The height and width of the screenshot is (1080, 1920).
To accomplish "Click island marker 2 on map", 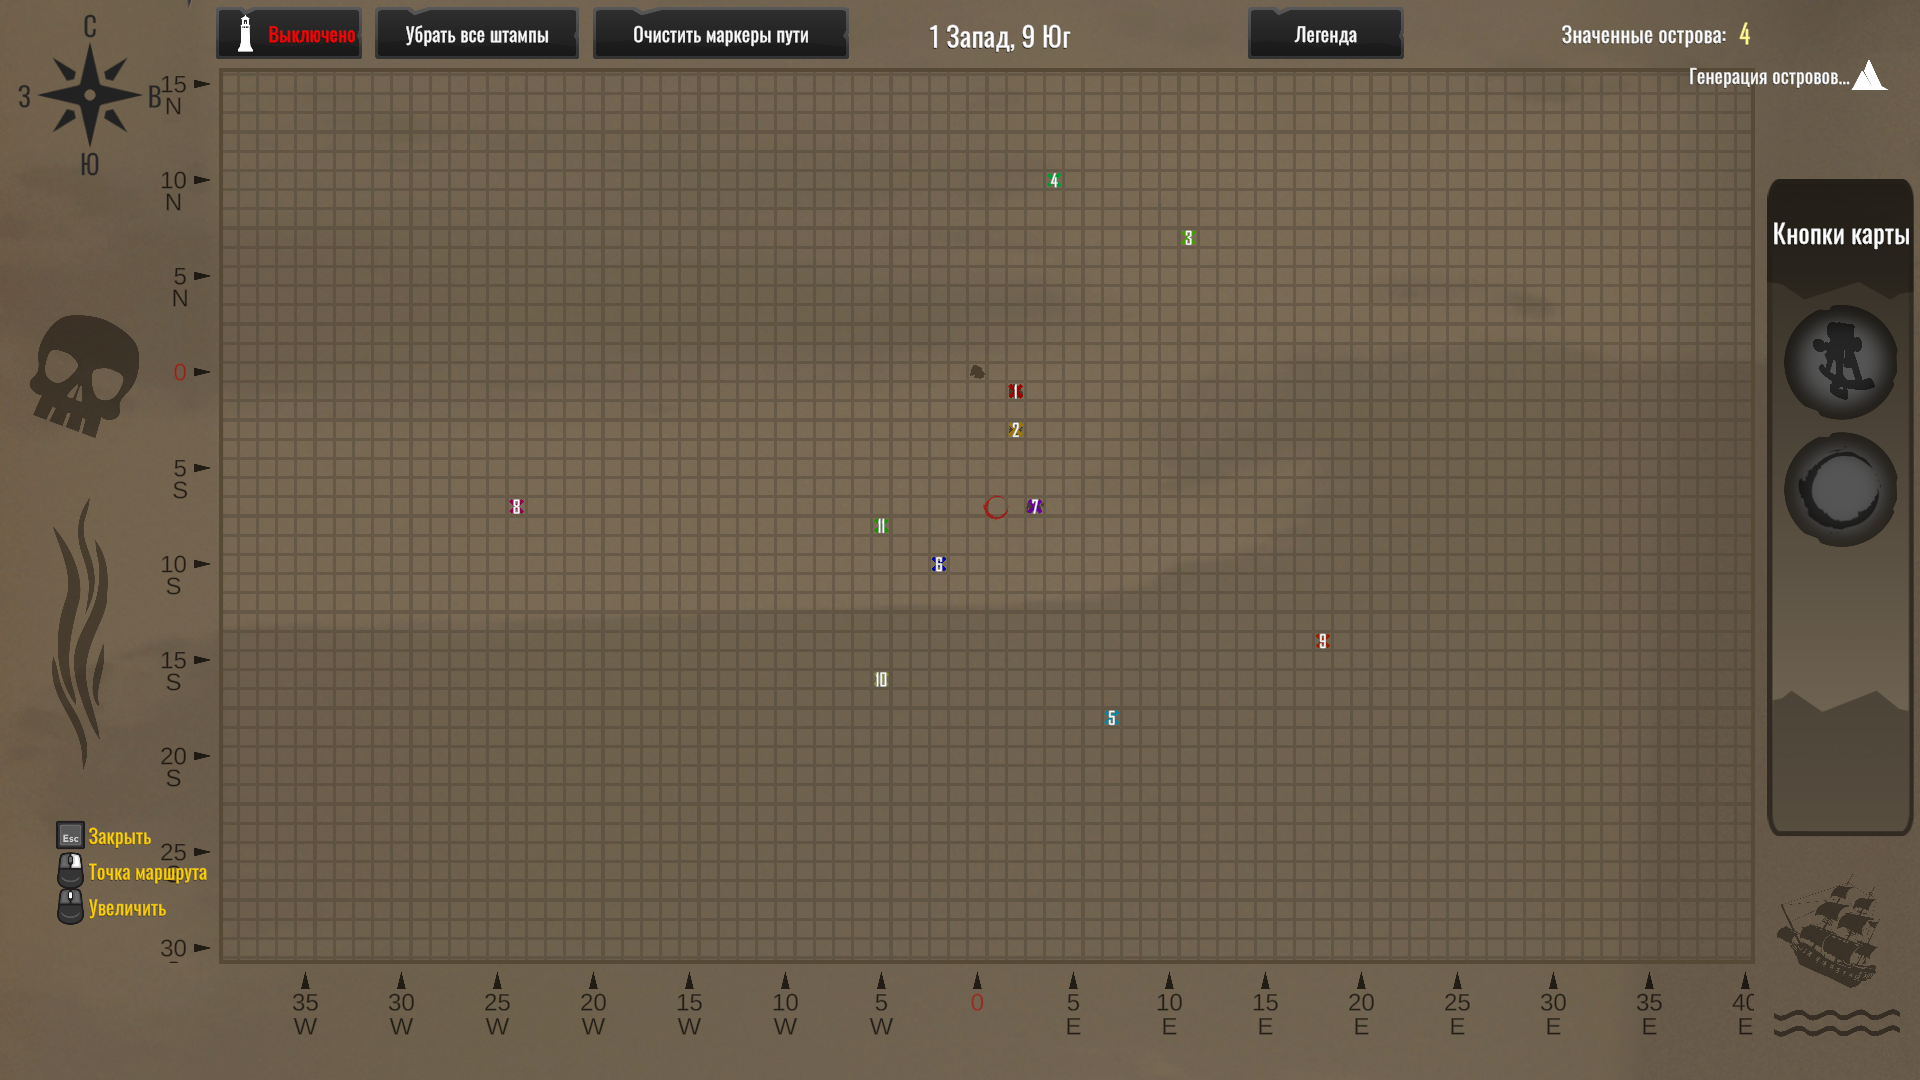I will [x=1015, y=430].
